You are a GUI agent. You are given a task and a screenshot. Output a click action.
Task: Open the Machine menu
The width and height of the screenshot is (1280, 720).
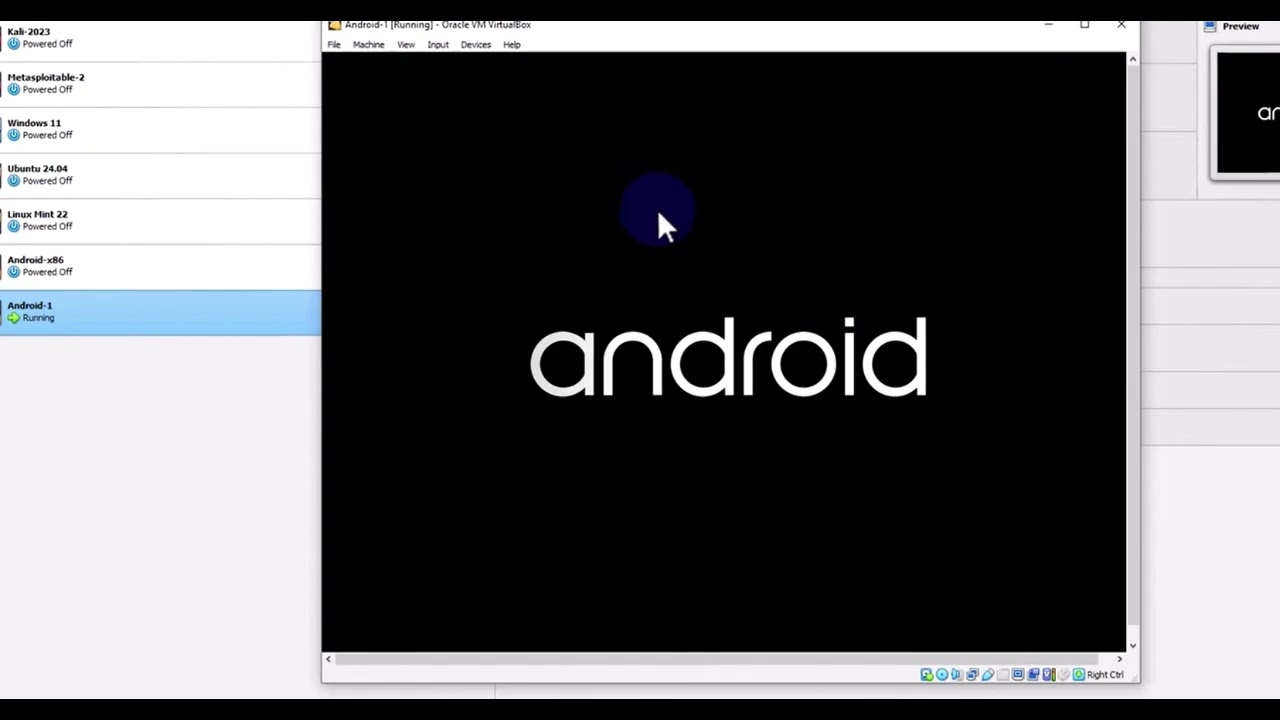pyautogui.click(x=368, y=45)
